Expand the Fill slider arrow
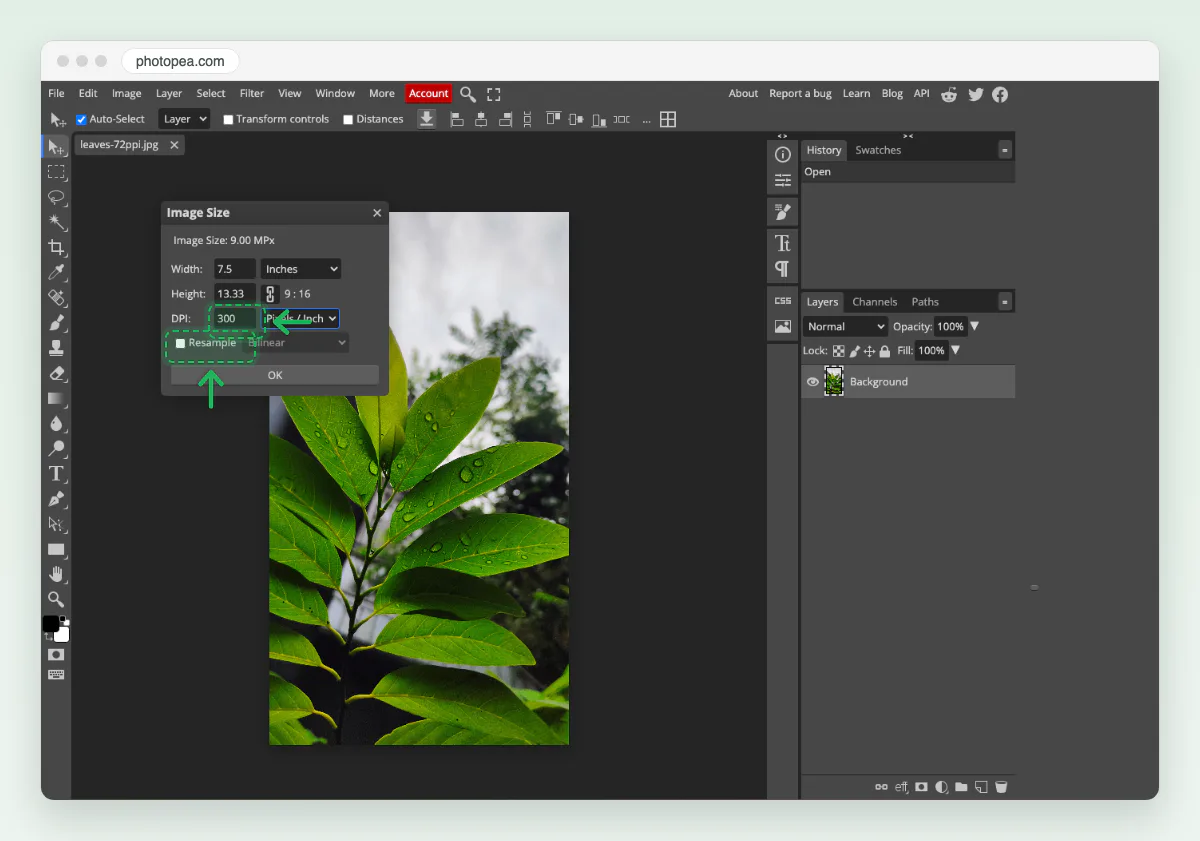1200x841 pixels. (x=956, y=351)
